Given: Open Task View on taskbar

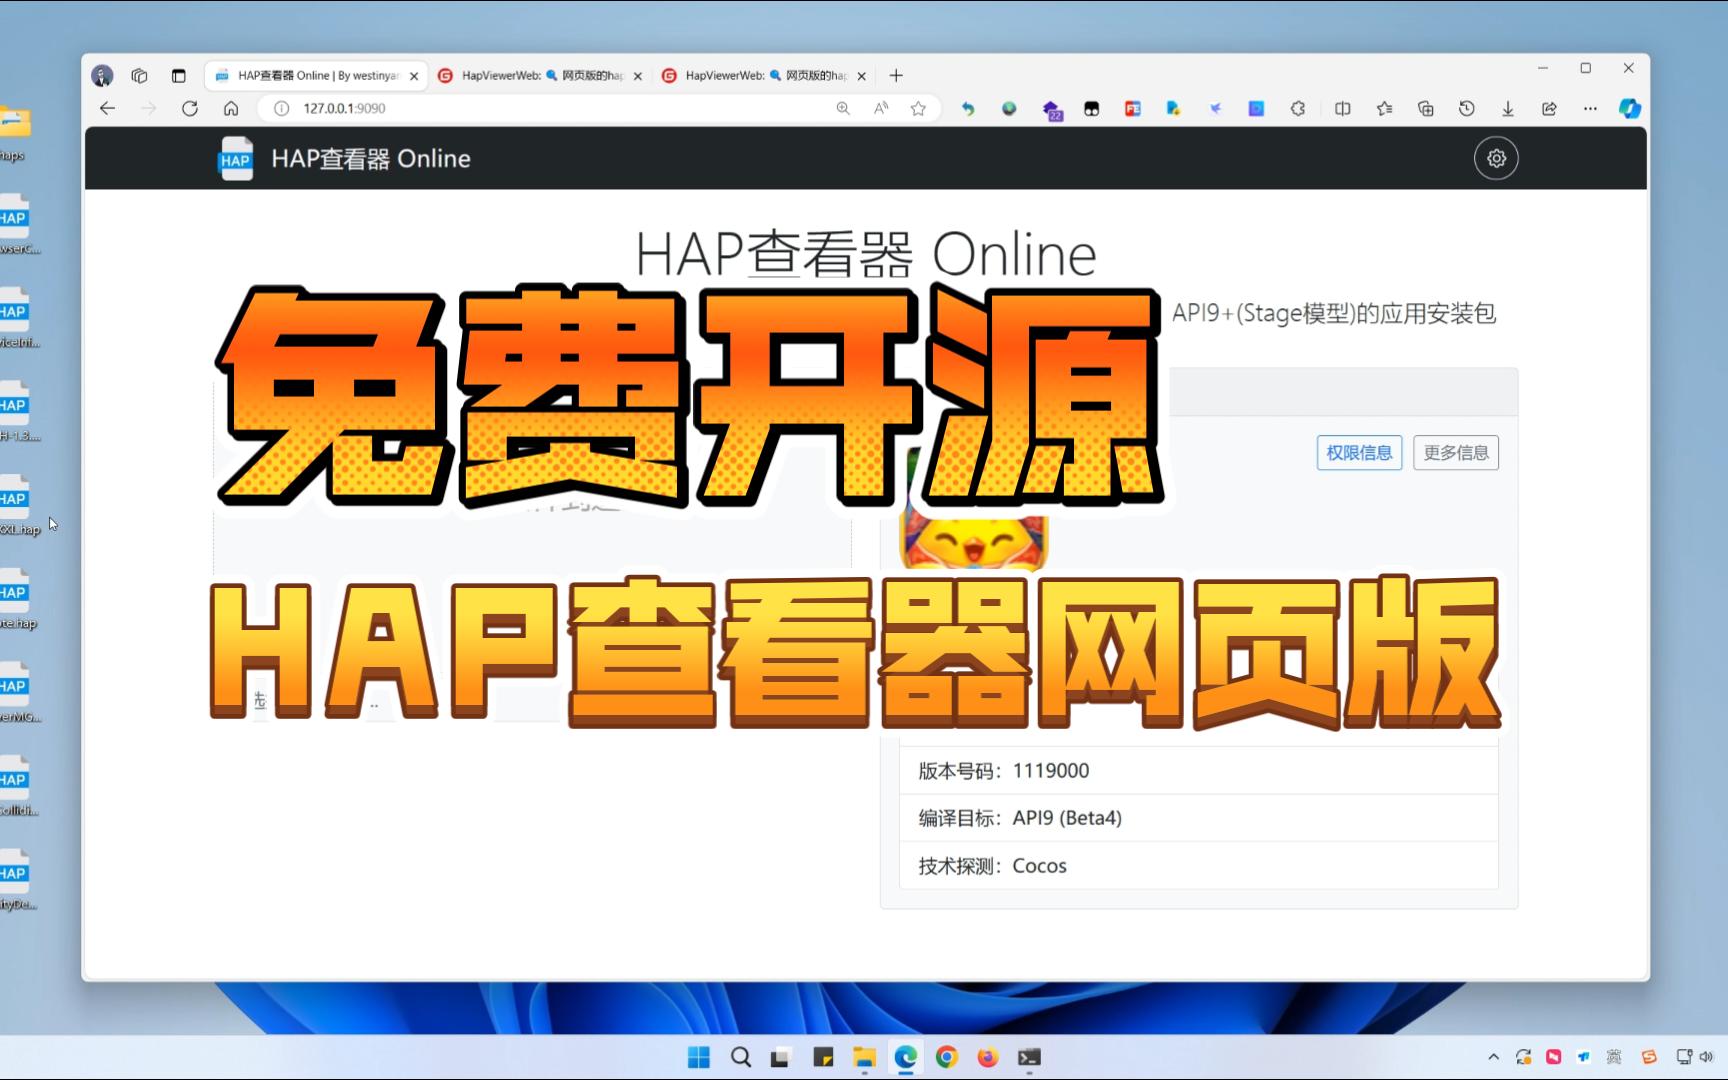Looking at the screenshot, I should pos(781,1057).
